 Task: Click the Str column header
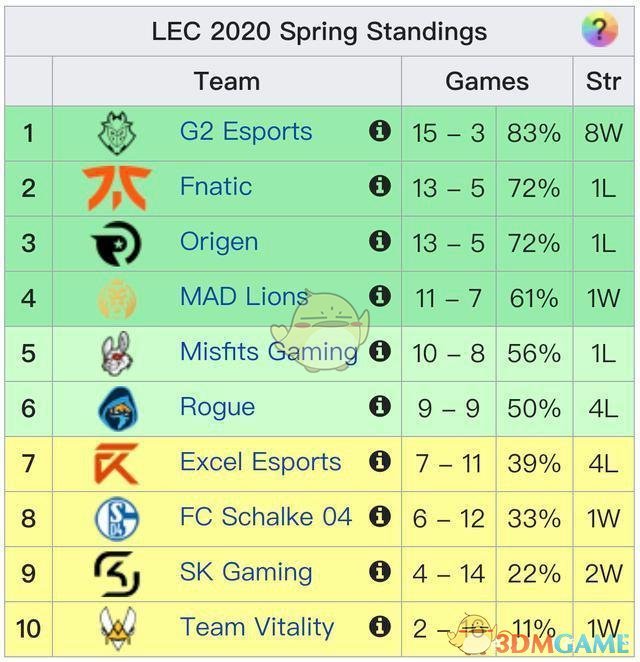click(x=603, y=82)
